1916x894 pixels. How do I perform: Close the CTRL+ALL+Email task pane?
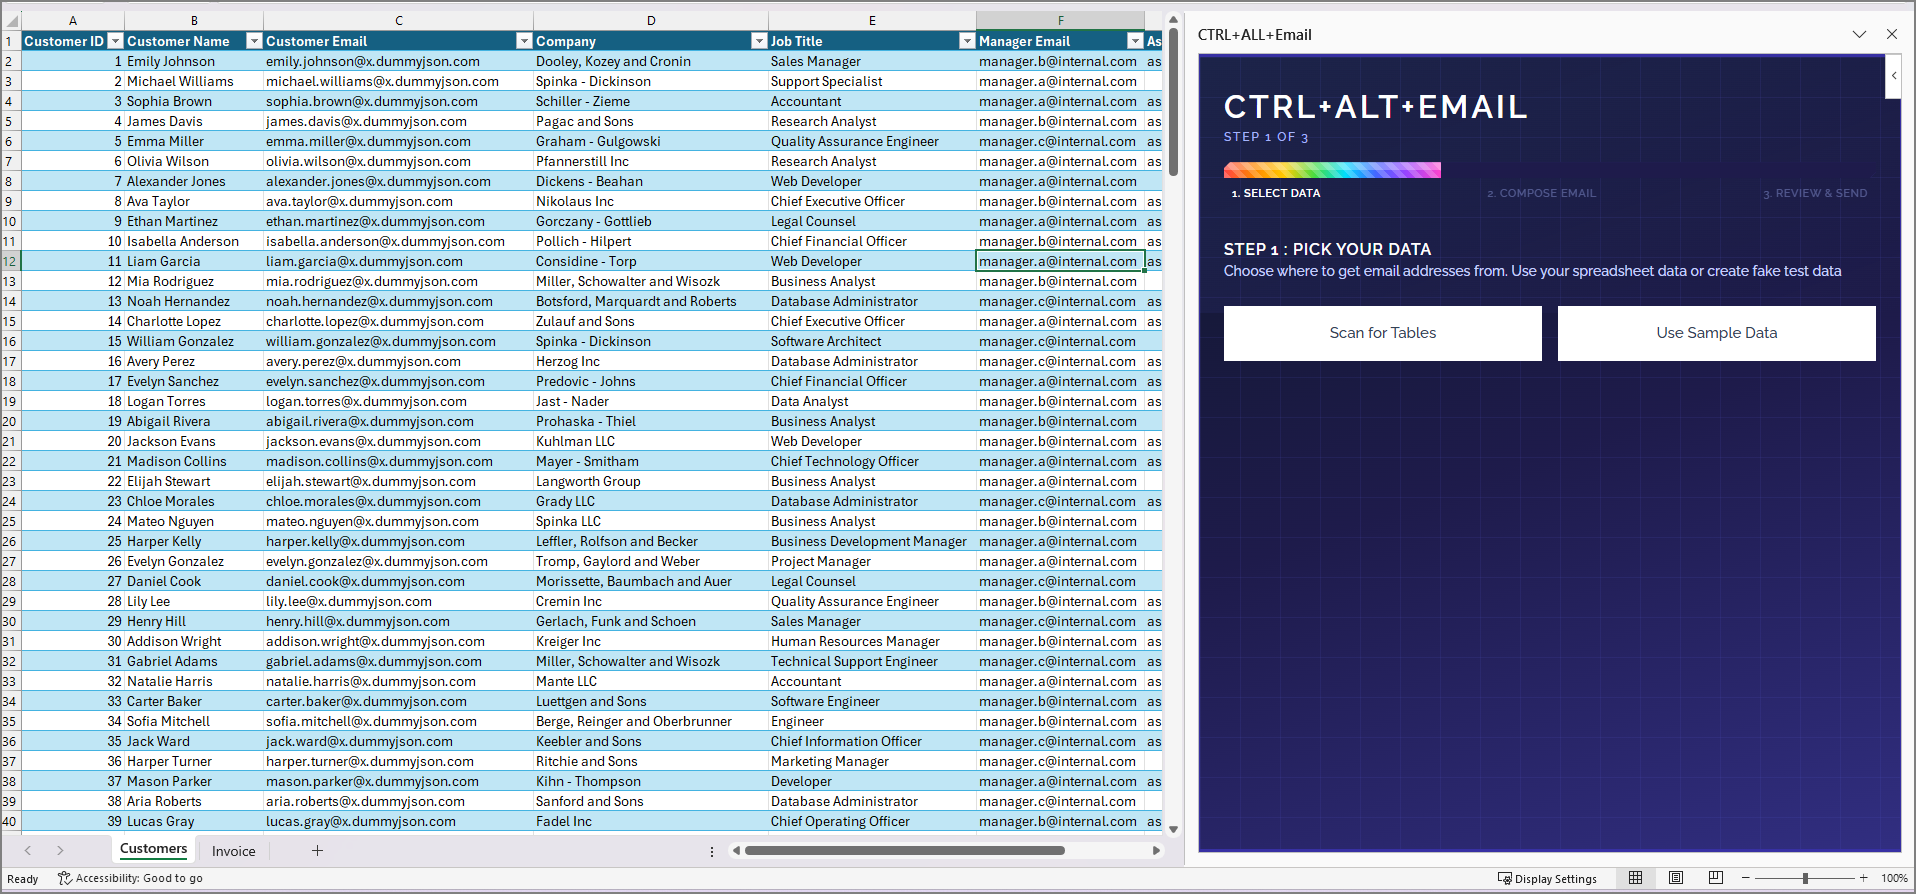tap(1892, 34)
